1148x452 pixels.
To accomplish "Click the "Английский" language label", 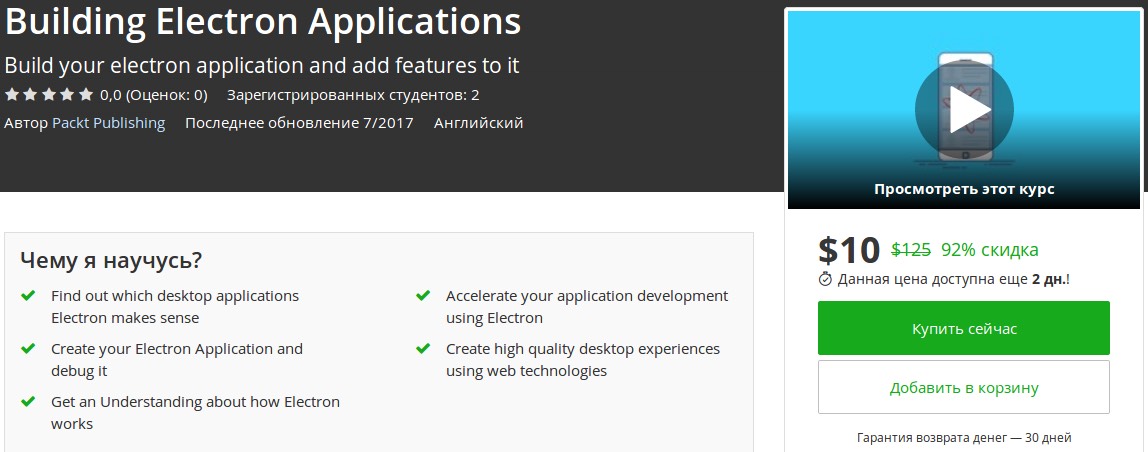I will click(478, 123).
